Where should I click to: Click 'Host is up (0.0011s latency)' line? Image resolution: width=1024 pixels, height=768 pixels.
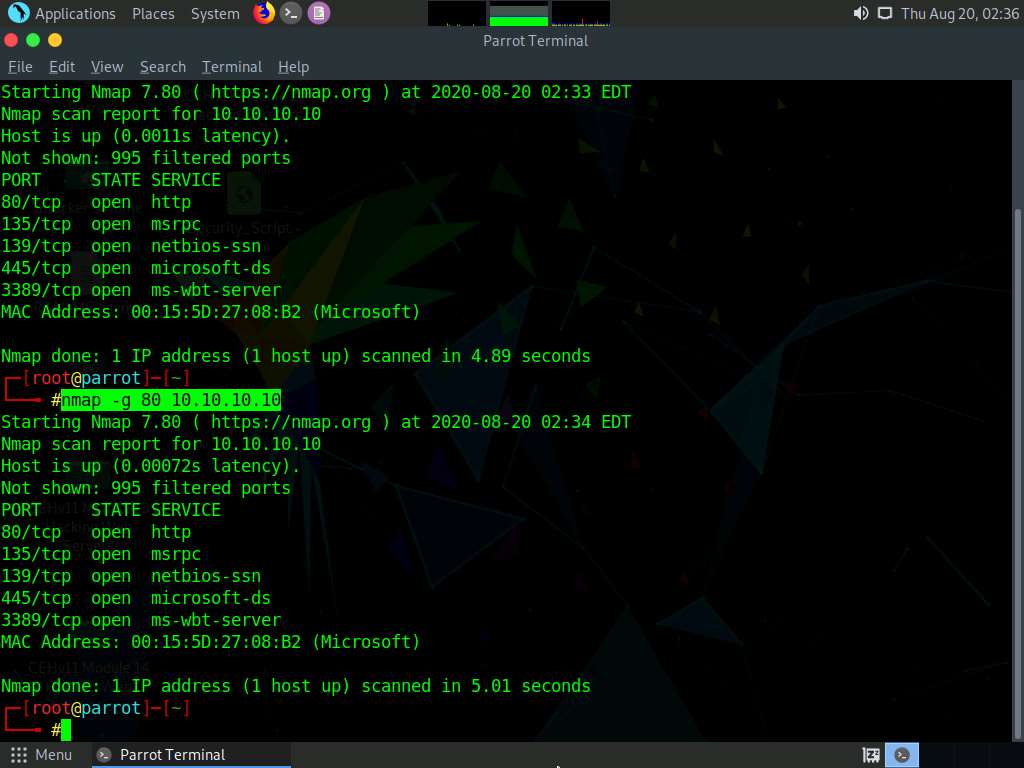146,136
